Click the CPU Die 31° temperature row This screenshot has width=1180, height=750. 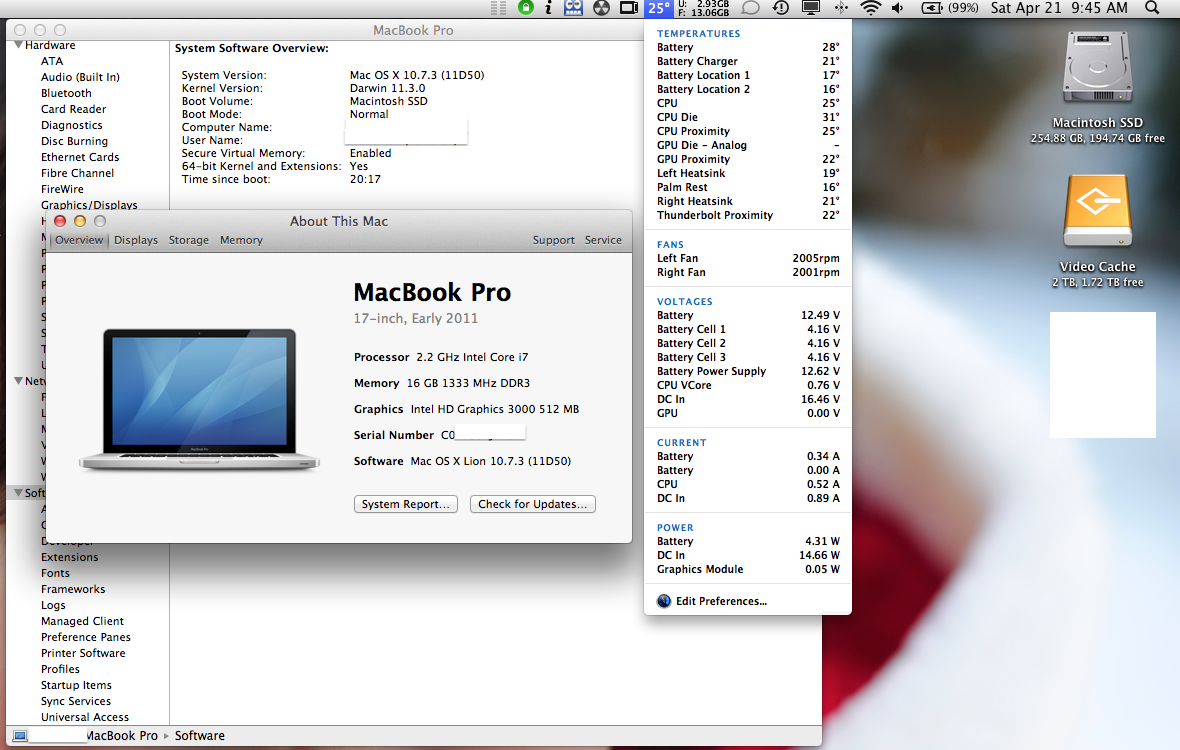coord(748,117)
